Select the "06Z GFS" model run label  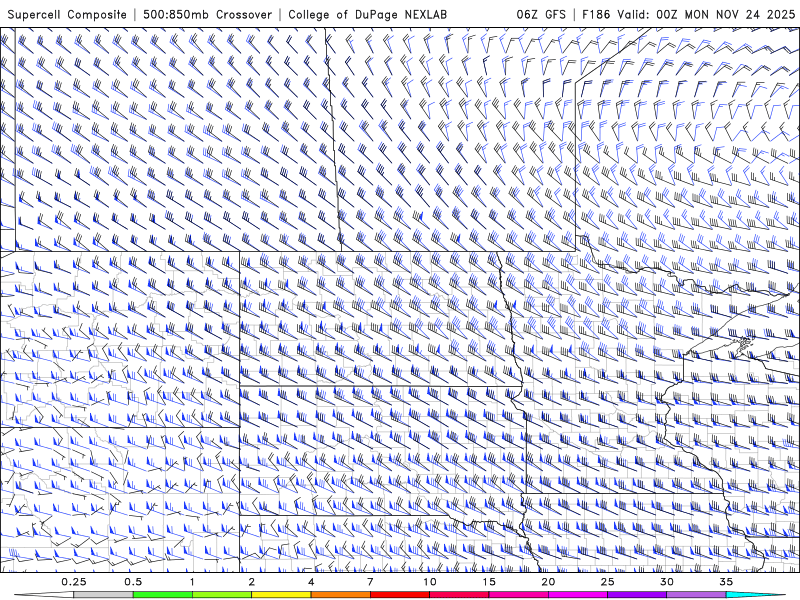(541, 14)
